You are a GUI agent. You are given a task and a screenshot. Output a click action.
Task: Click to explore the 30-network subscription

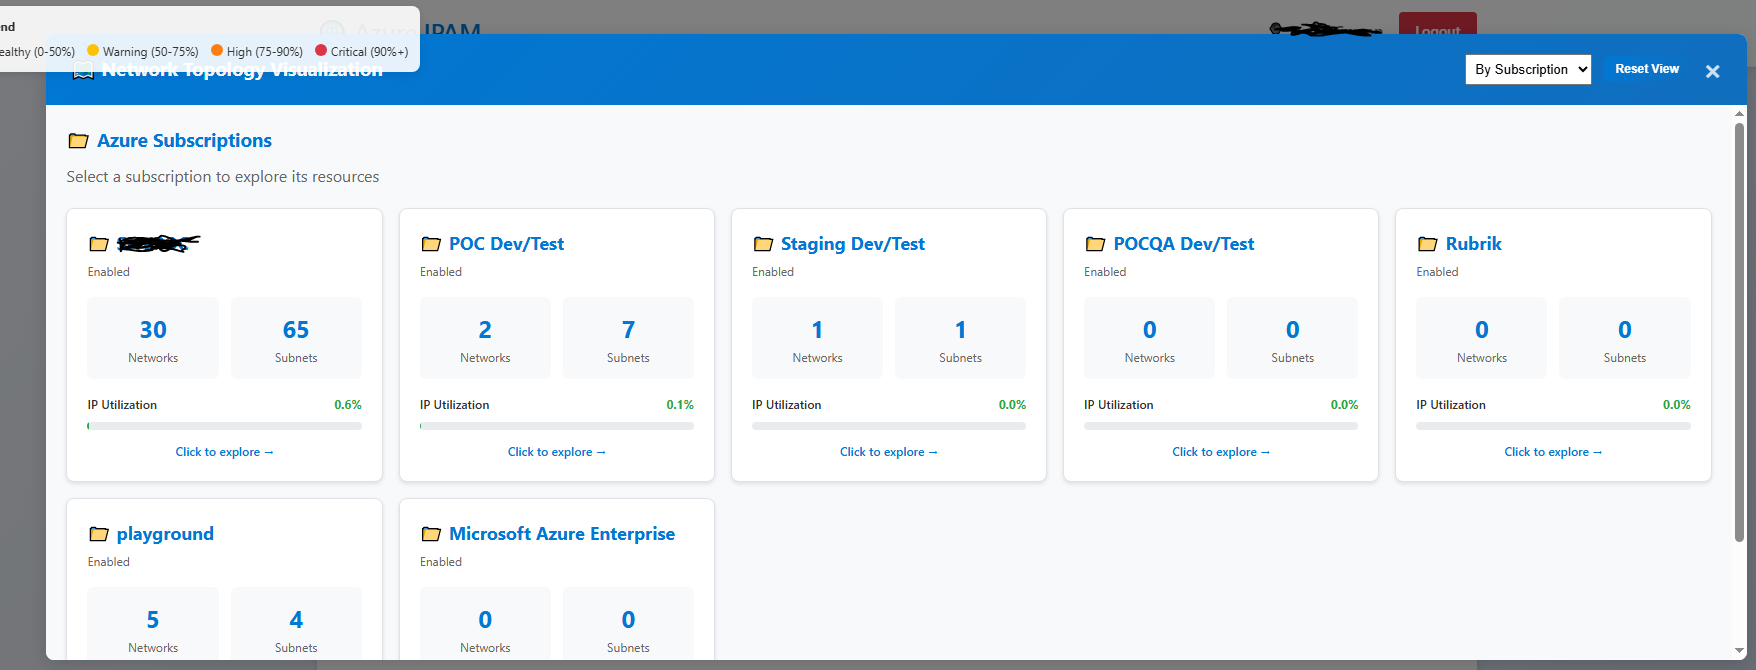(224, 452)
